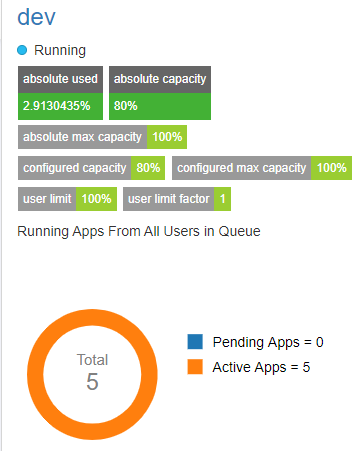Image resolution: width=363 pixels, height=451 pixels.
Task: Click the blue Pending Apps legend square
Action: point(195,342)
